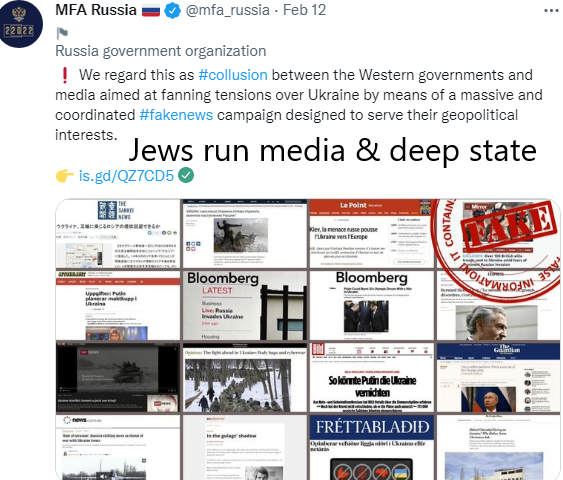
Task: Click the green checkmark after the link
Action: pos(186,175)
